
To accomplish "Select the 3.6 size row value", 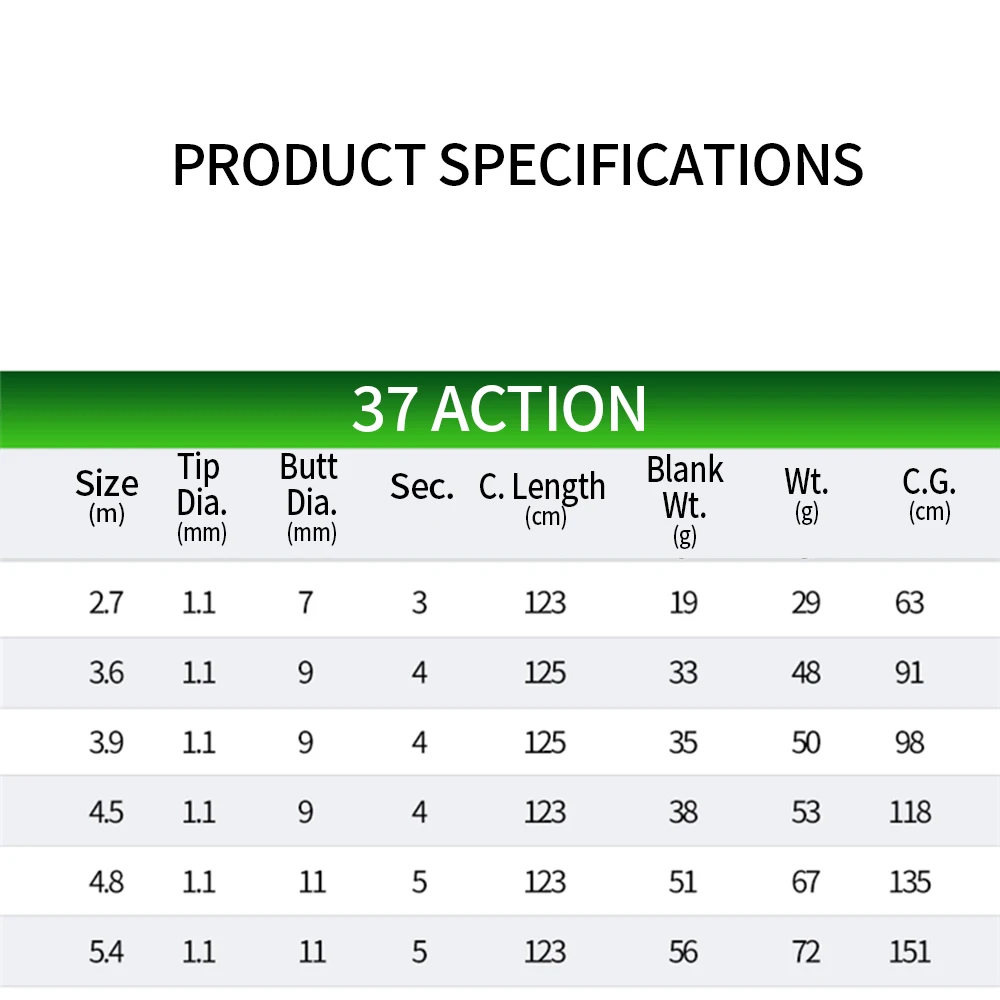I will (106, 673).
